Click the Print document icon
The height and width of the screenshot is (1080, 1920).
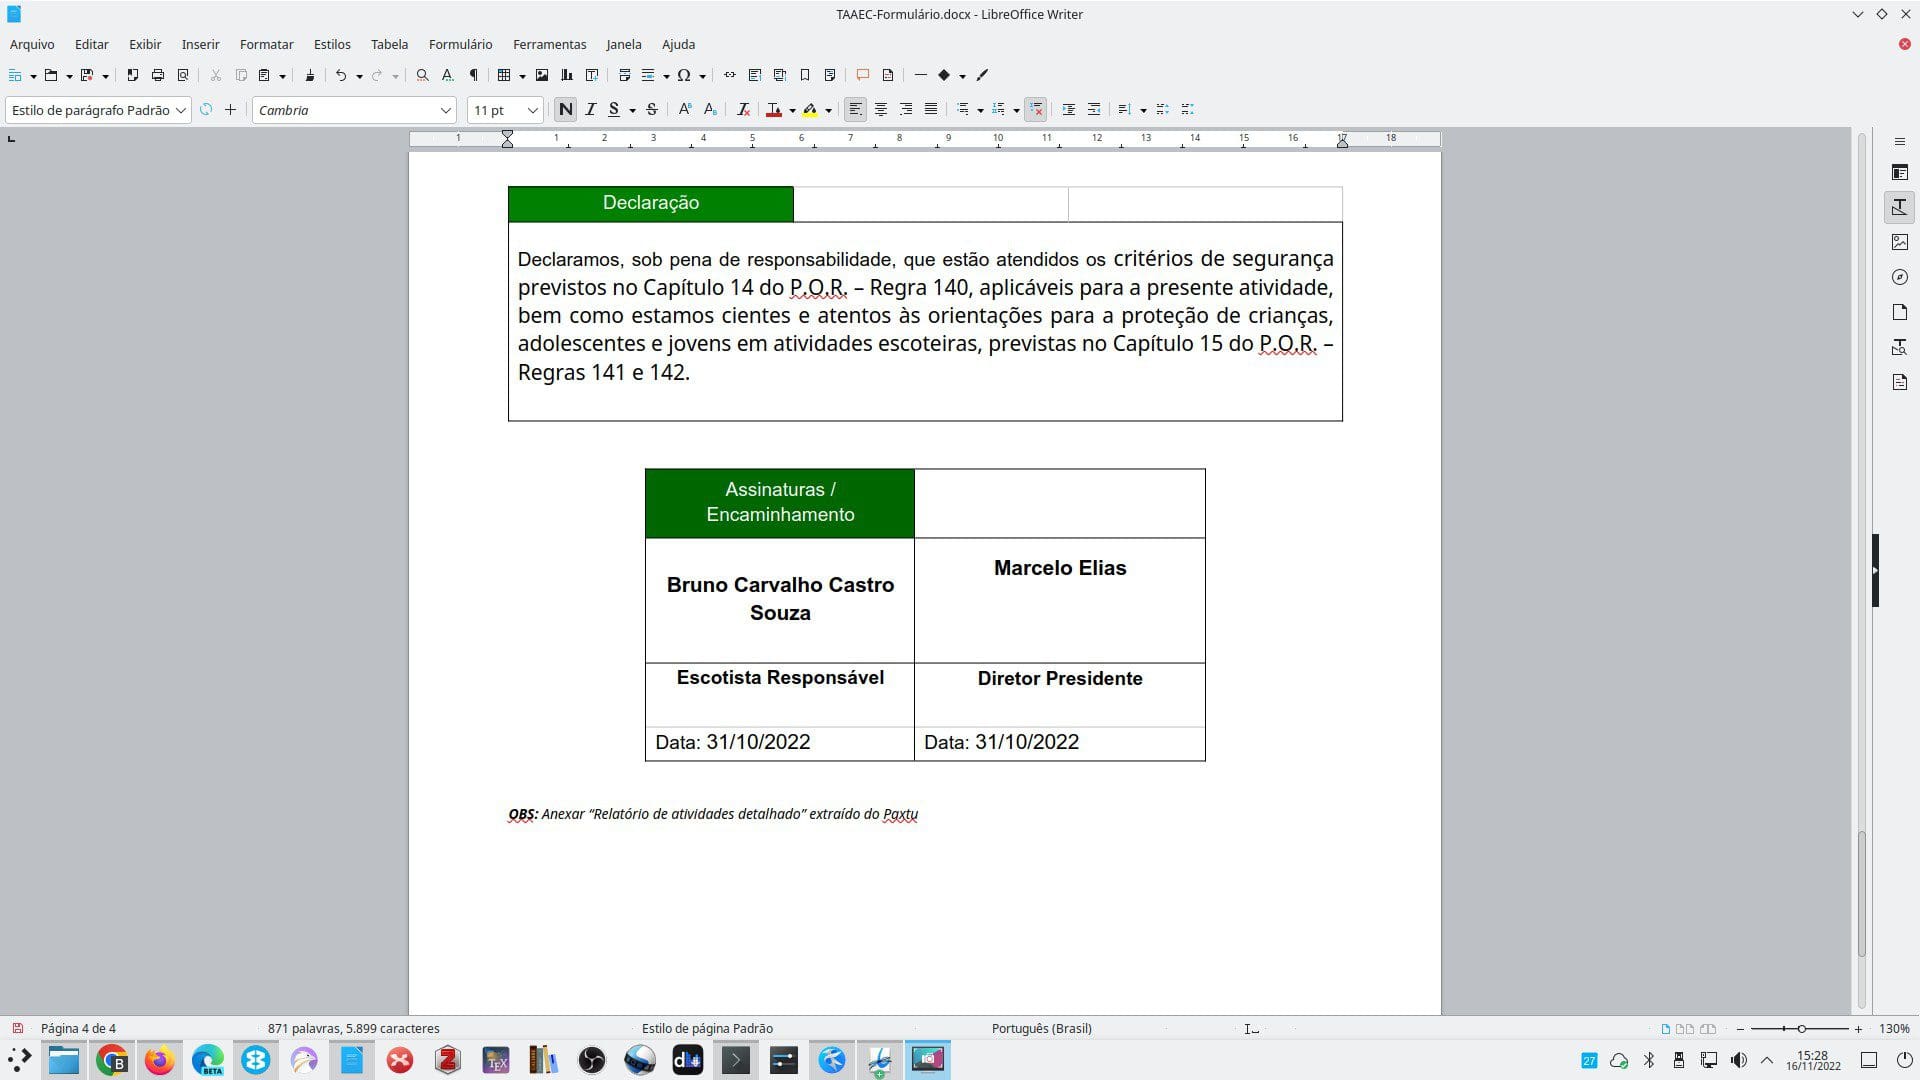tap(157, 75)
